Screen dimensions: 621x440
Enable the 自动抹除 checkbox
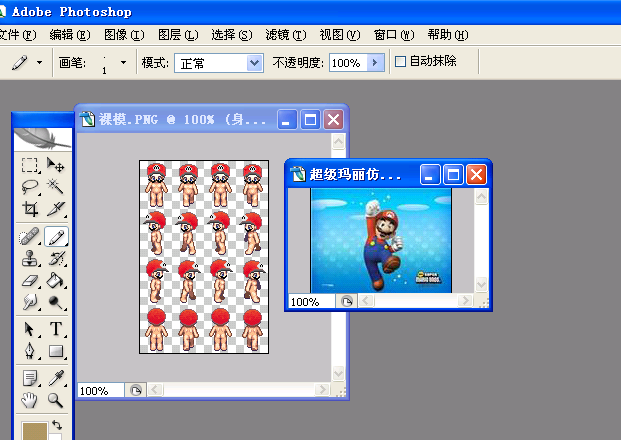[400, 61]
